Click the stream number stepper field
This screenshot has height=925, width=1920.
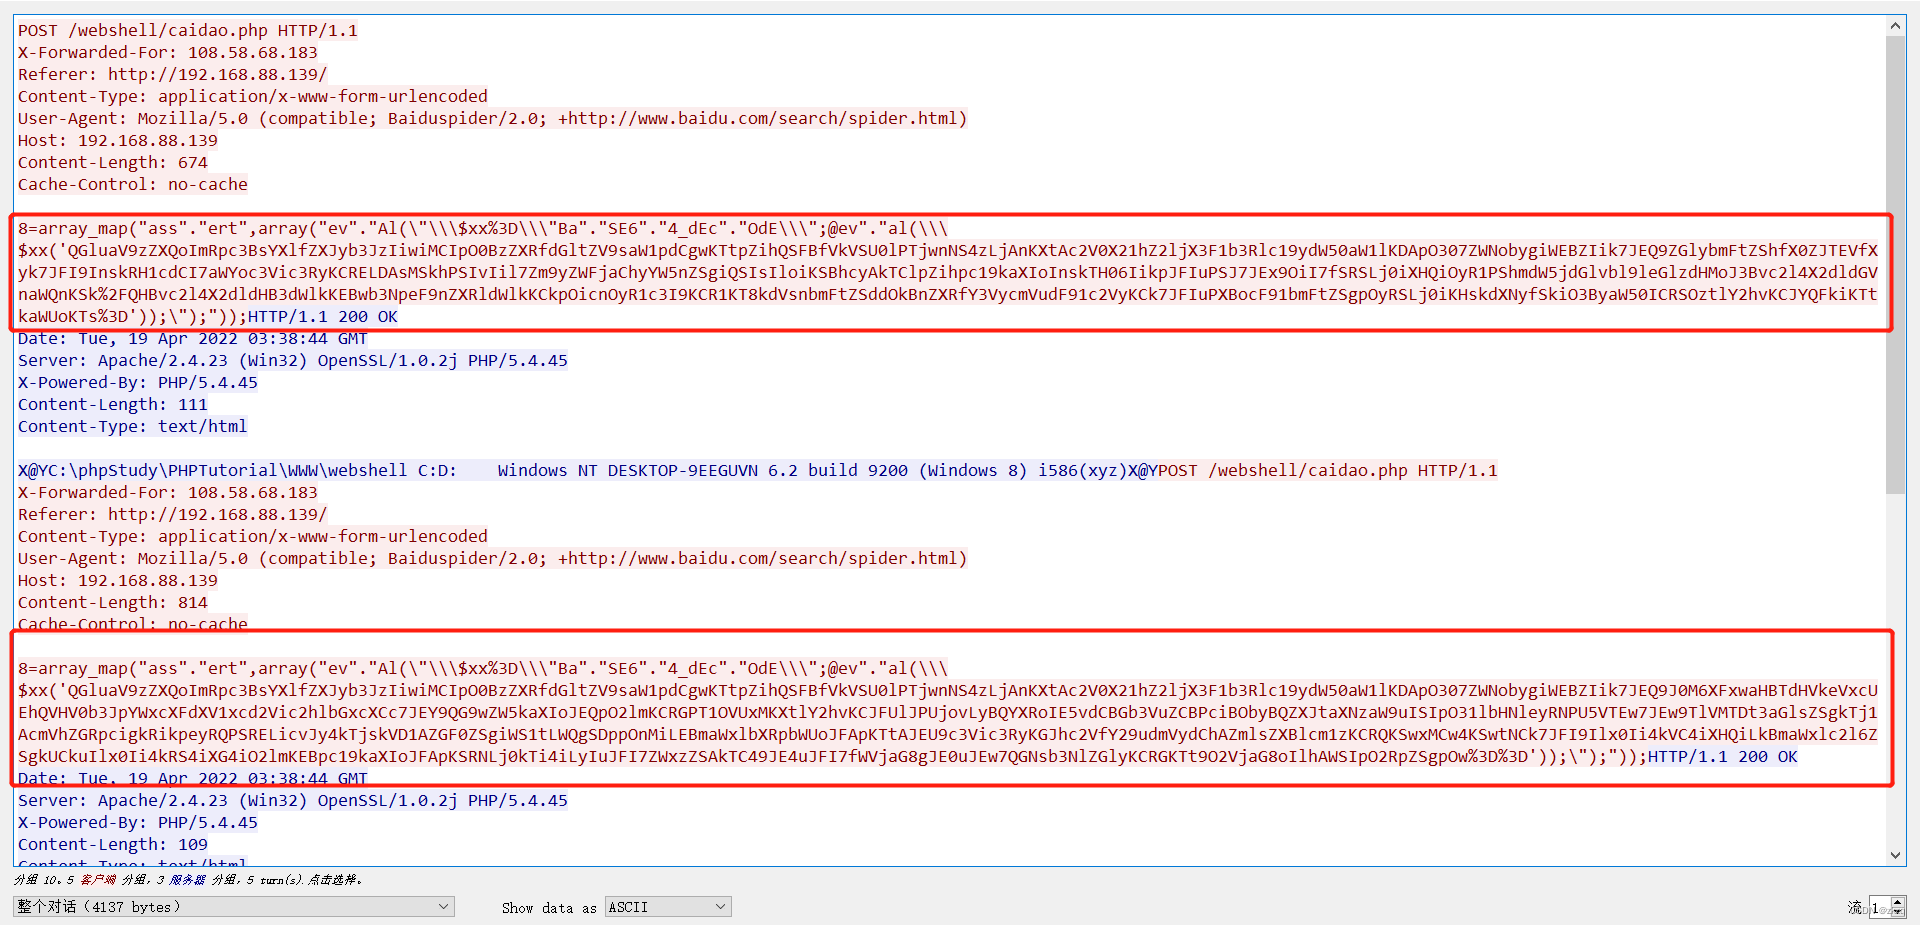pyautogui.click(x=1887, y=907)
